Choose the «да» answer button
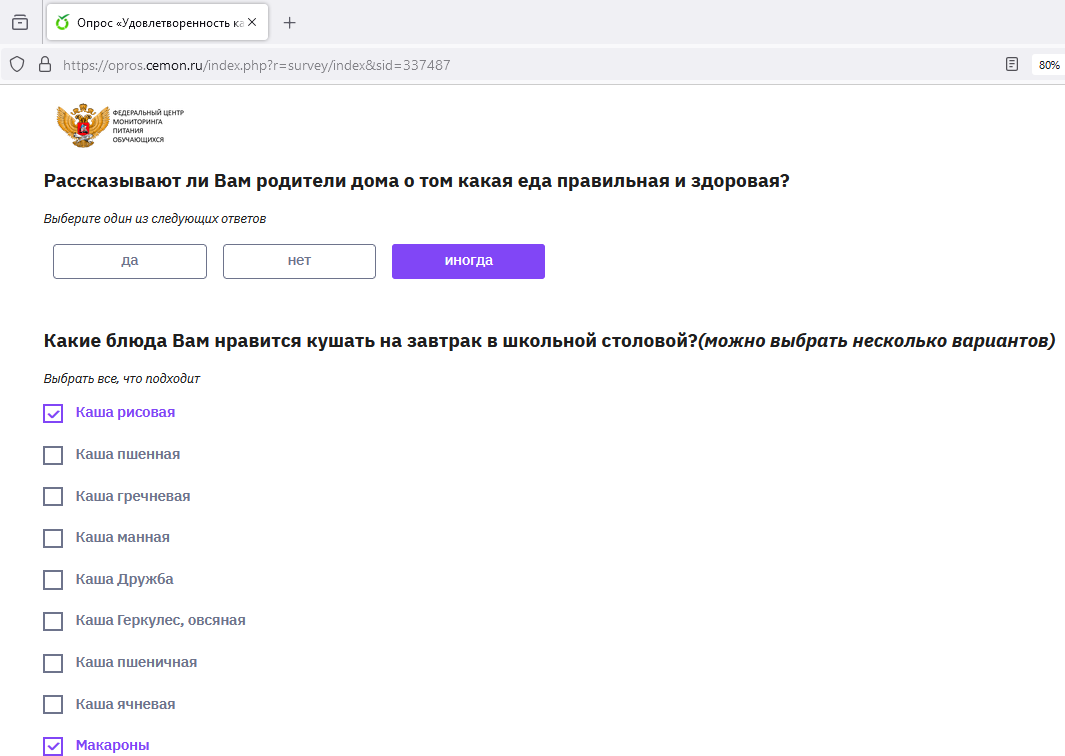 [x=130, y=261]
